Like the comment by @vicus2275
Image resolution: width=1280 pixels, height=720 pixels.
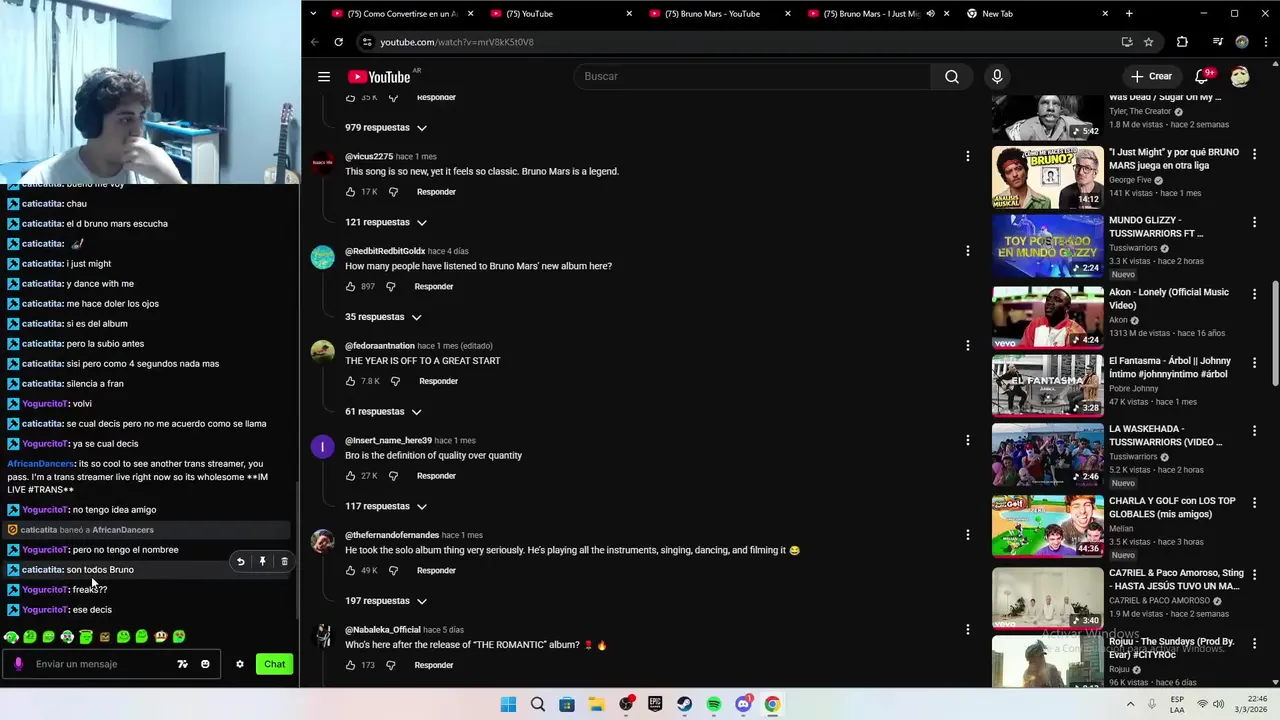[x=350, y=192]
